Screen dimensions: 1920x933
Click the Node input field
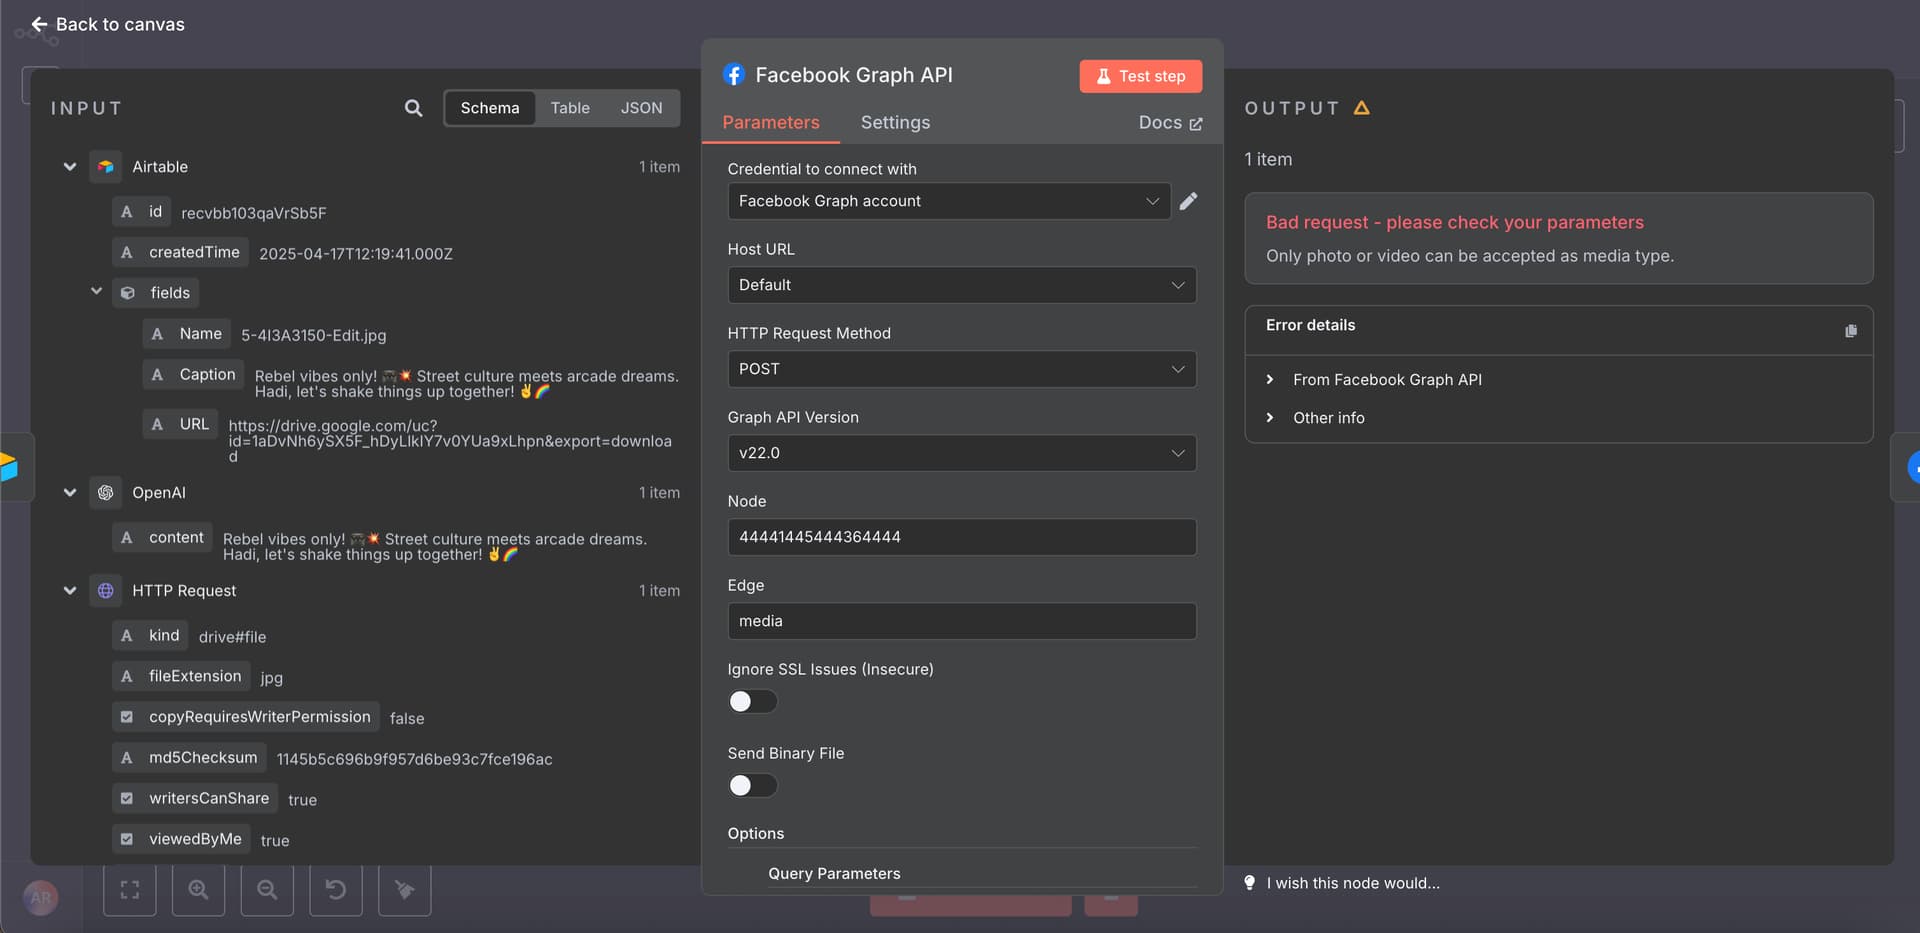pos(962,537)
